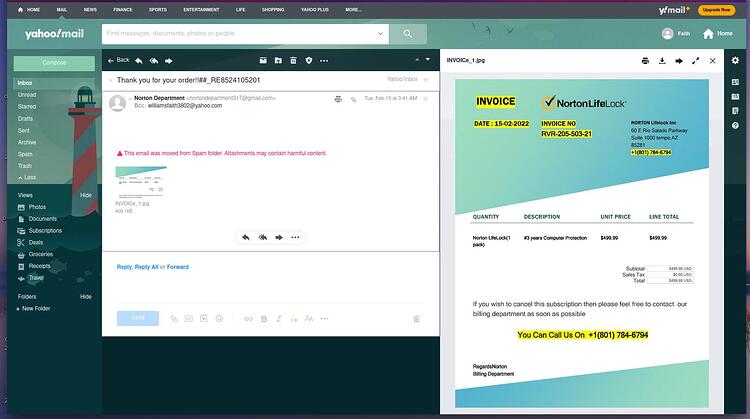Click the Forward link below message
The height and width of the screenshot is (419, 750).
click(x=177, y=267)
